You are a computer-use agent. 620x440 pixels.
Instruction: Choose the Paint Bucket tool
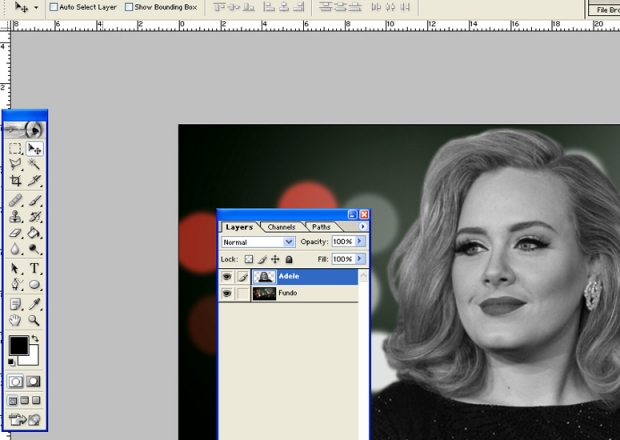tap(35, 233)
